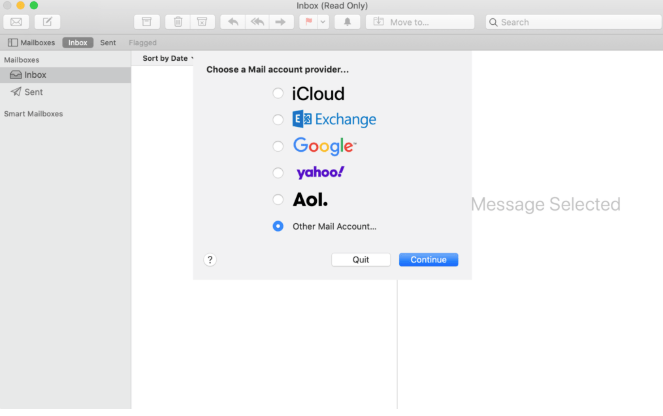Screen dimensions: 663x416
Task: Open Inbox in the sidebar
Action: point(66,75)
